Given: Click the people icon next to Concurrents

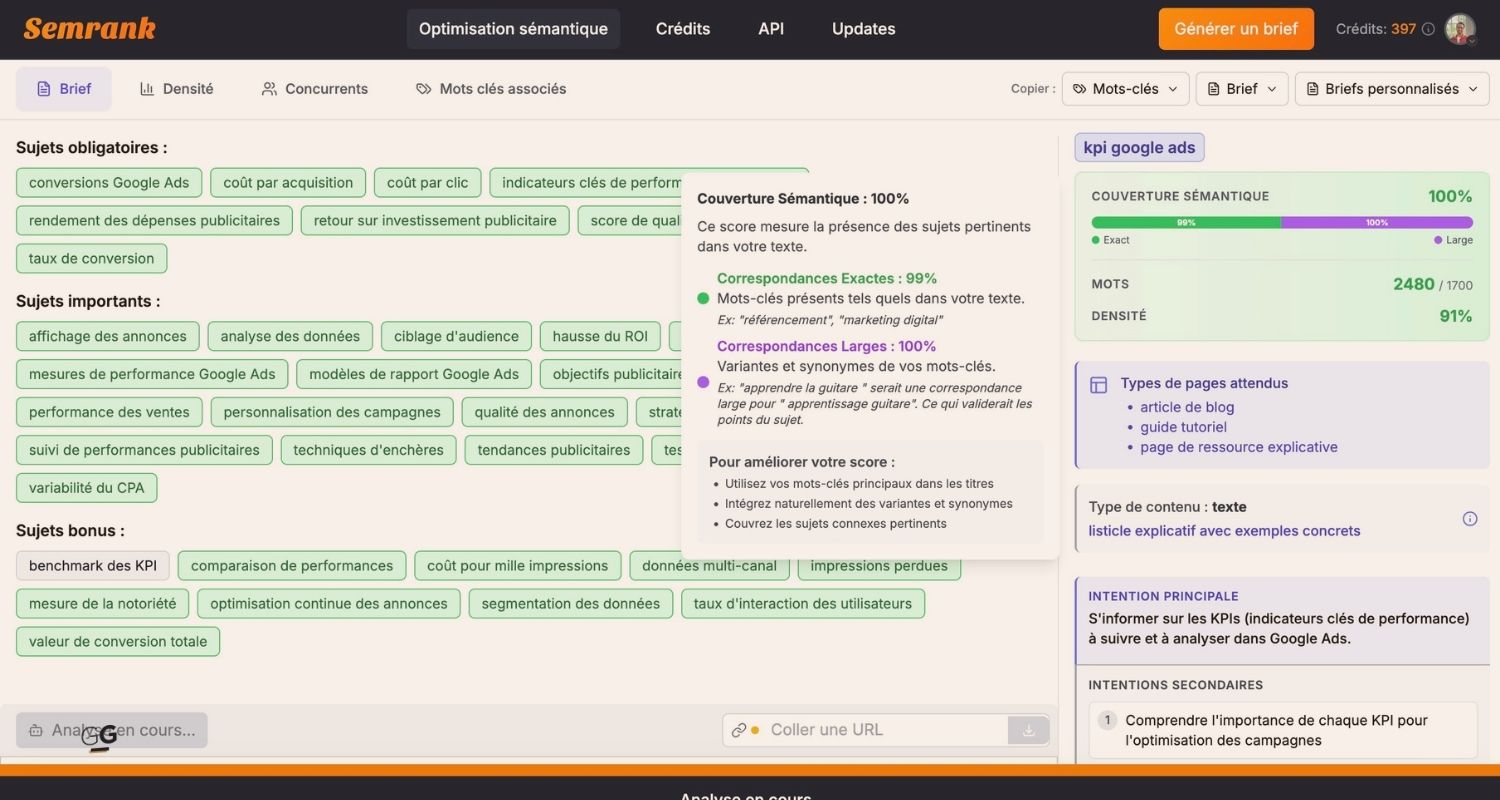Looking at the screenshot, I should click(266, 88).
